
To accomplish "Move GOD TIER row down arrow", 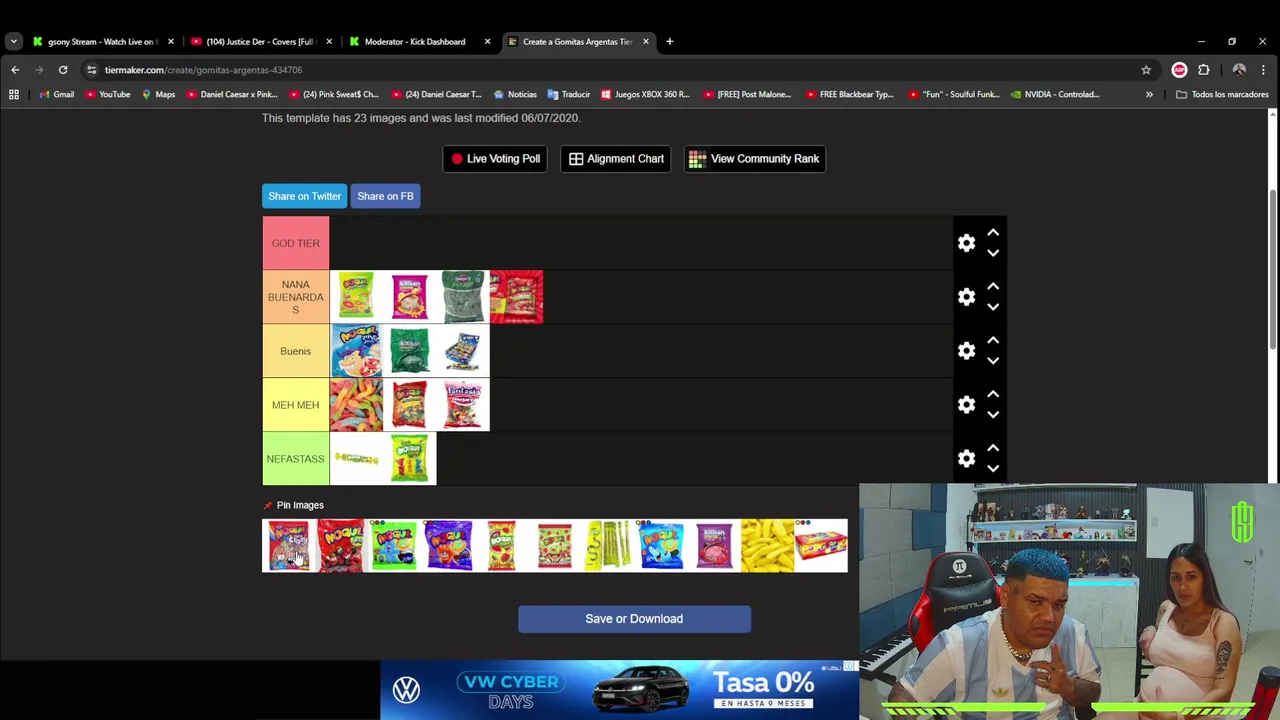I will click(993, 253).
